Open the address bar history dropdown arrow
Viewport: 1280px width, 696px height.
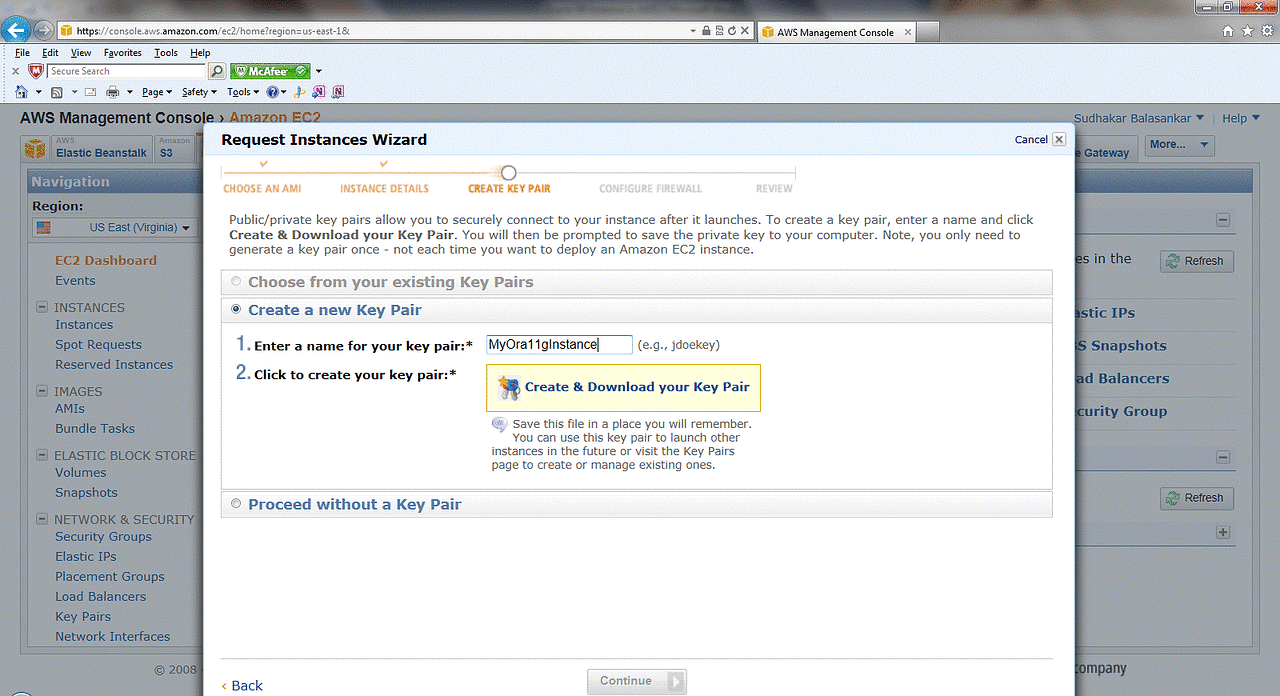694,31
